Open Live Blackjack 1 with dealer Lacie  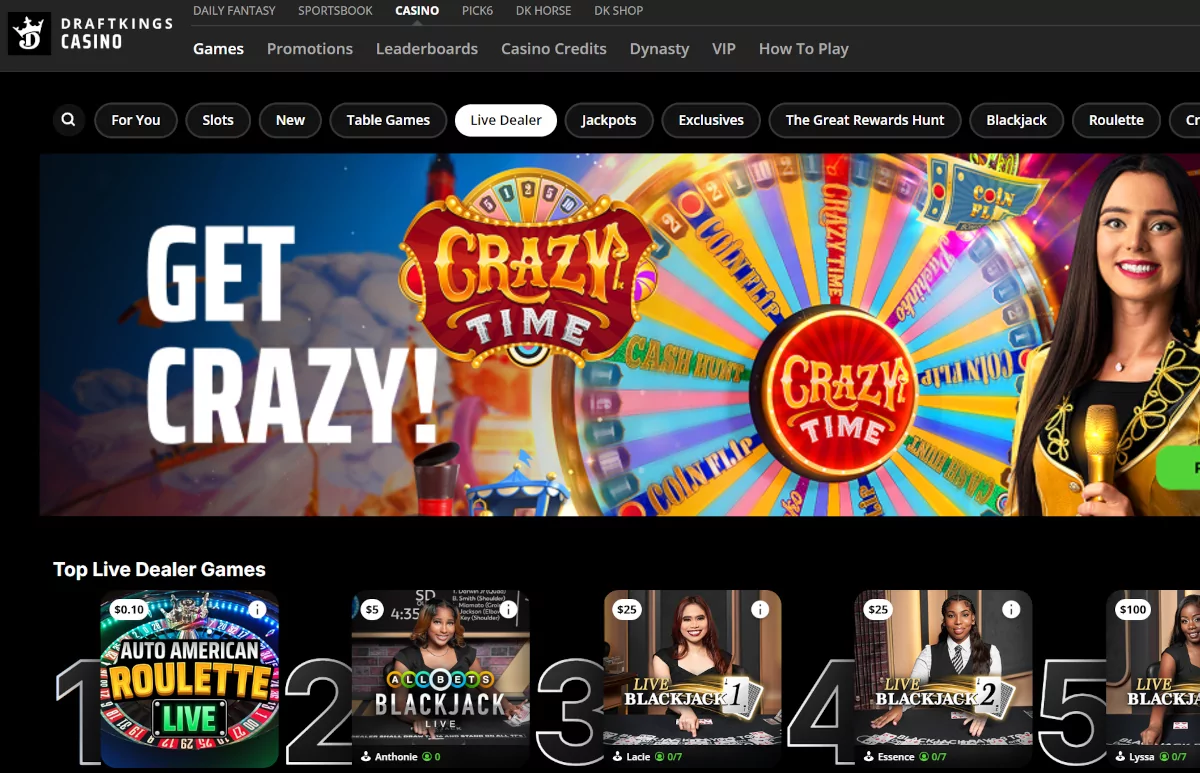click(692, 679)
